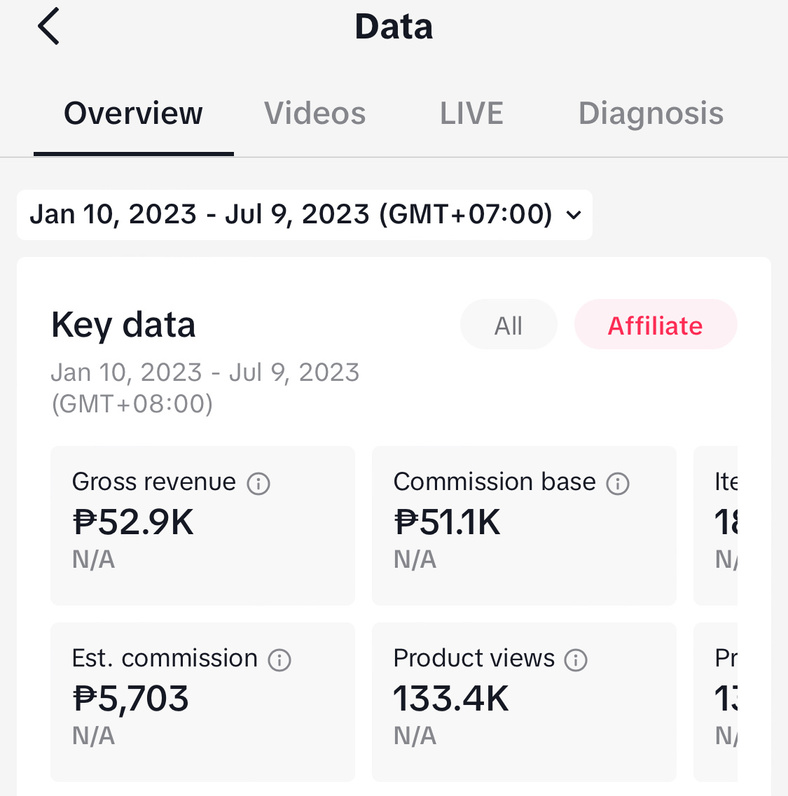Viewport: 788px width, 796px height.
Task: Go back using the top-left arrow
Action: pos(49,27)
